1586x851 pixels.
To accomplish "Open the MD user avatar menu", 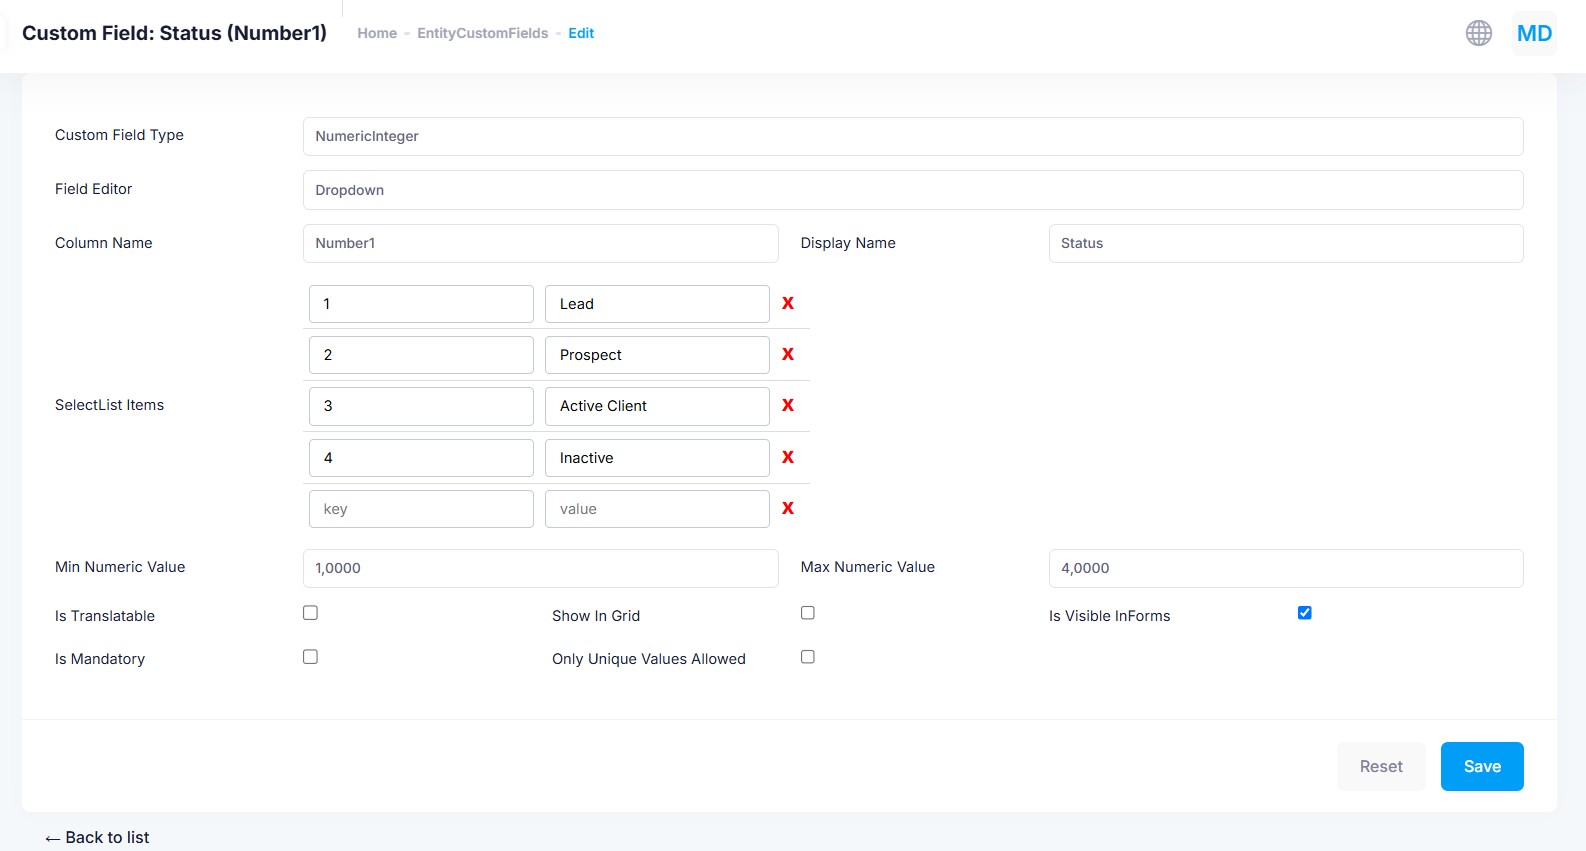I will tap(1534, 33).
